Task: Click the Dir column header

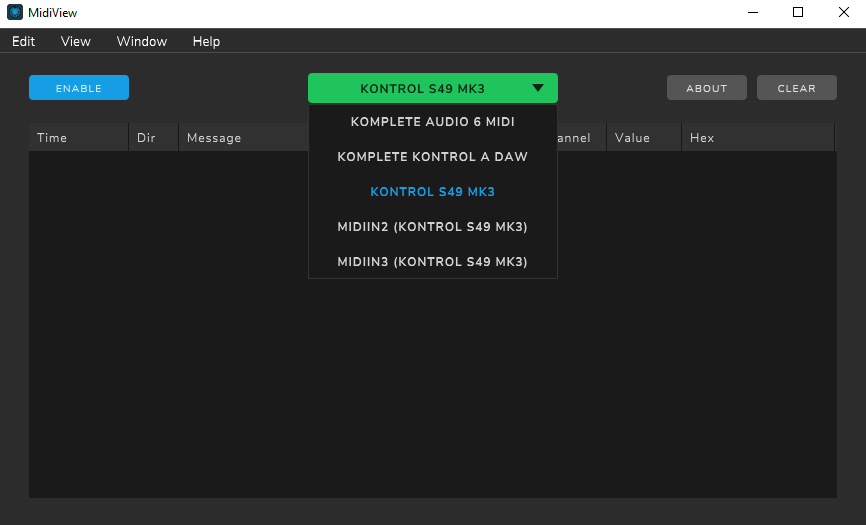Action: coord(154,137)
